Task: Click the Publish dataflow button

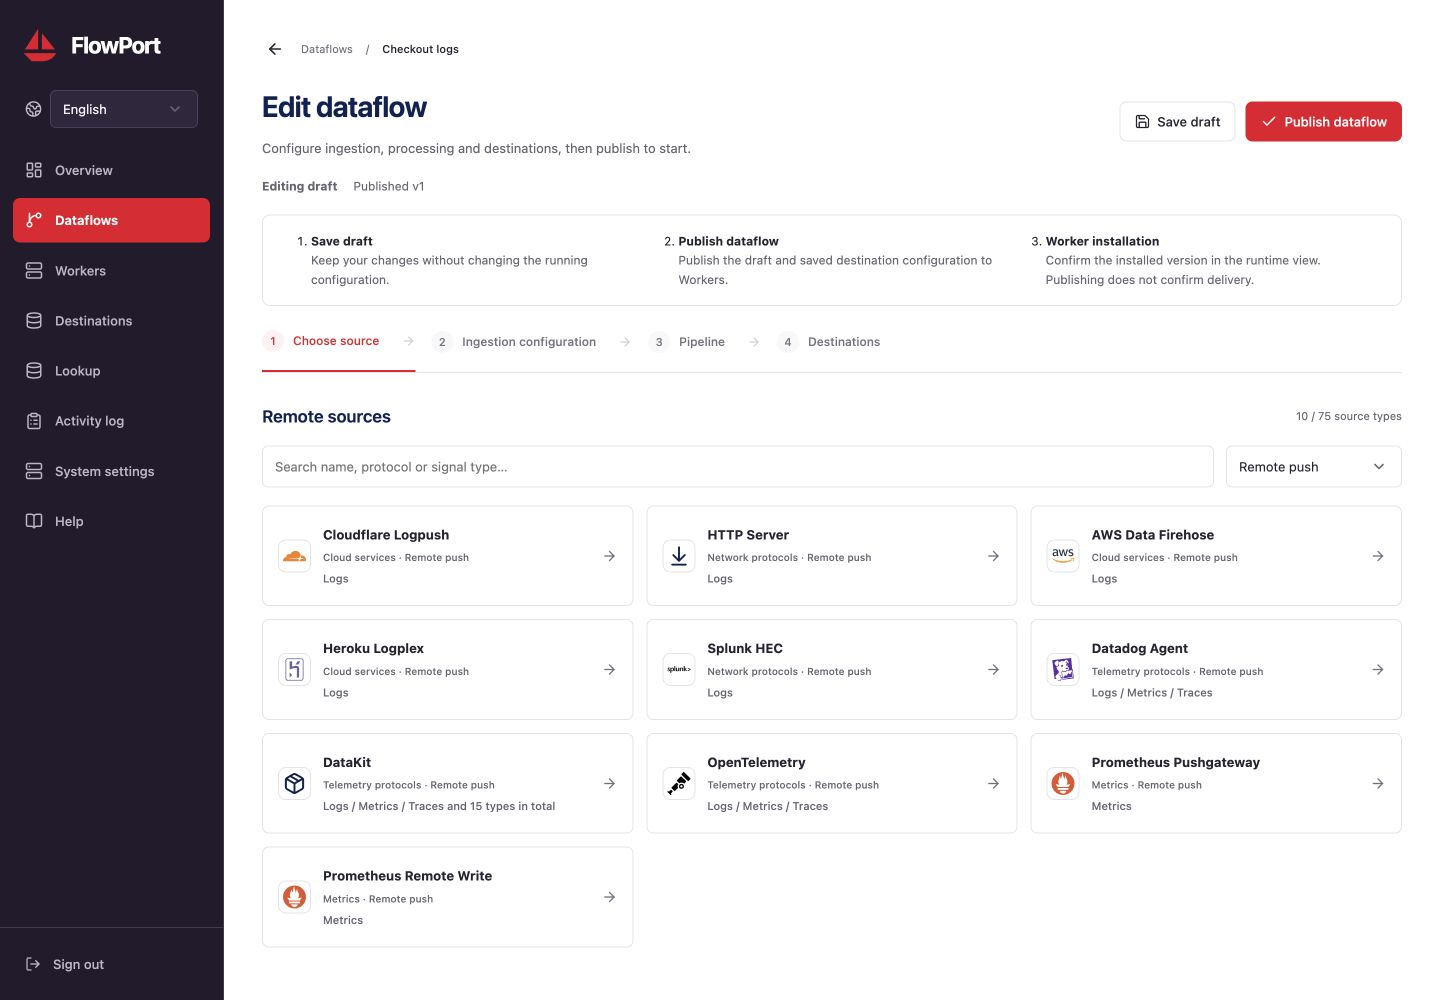Action: click(1323, 122)
